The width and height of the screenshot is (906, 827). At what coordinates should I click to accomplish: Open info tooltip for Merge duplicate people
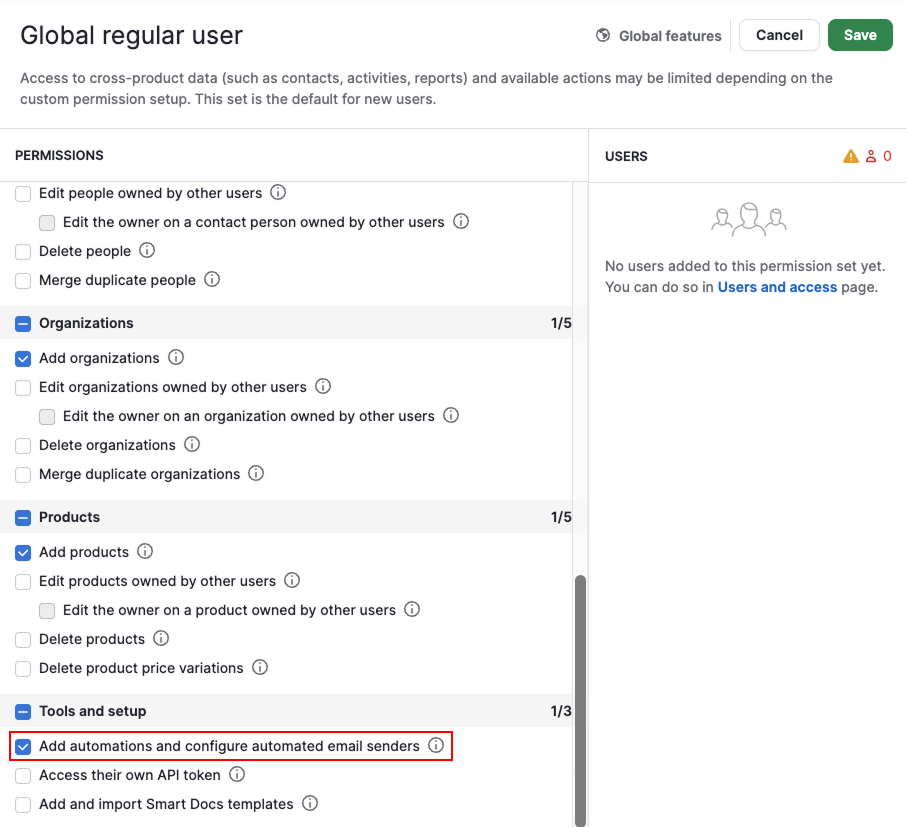(212, 280)
